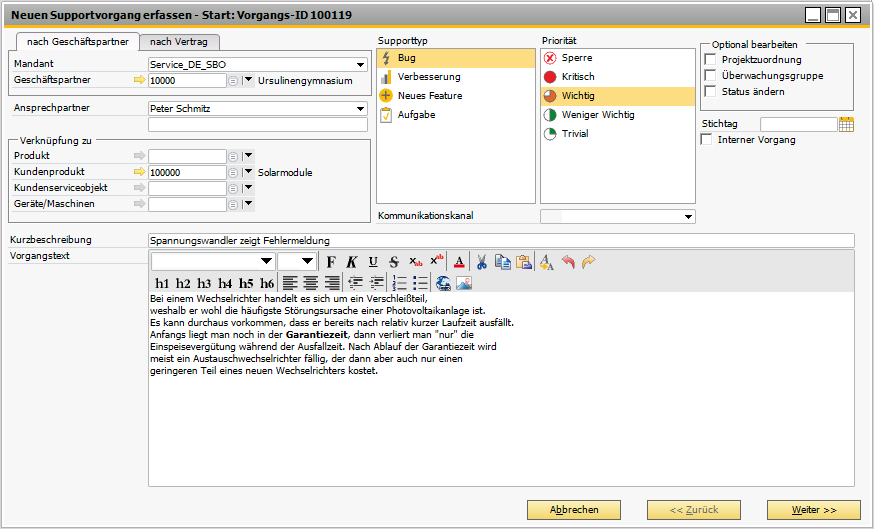
Task: Switch to the nach Vertrag tab
Action: coord(178,42)
